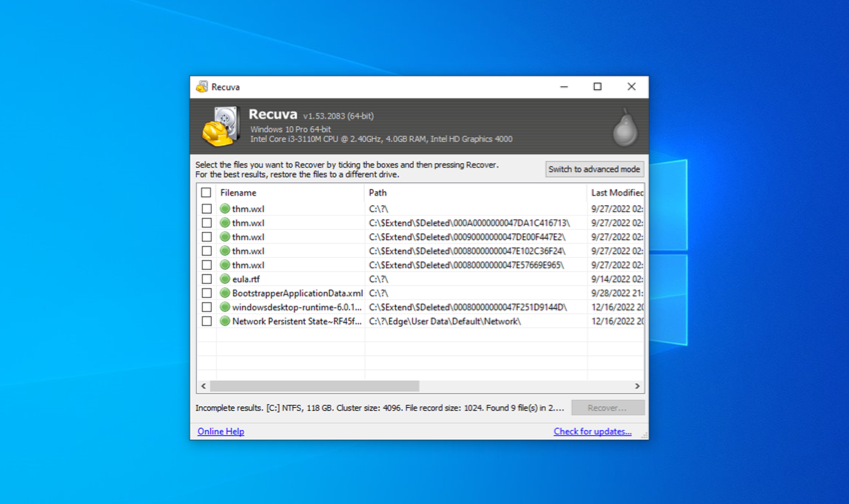Click the Recuva title bar app icon
The height and width of the screenshot is (504, 849).
[202, 87]
